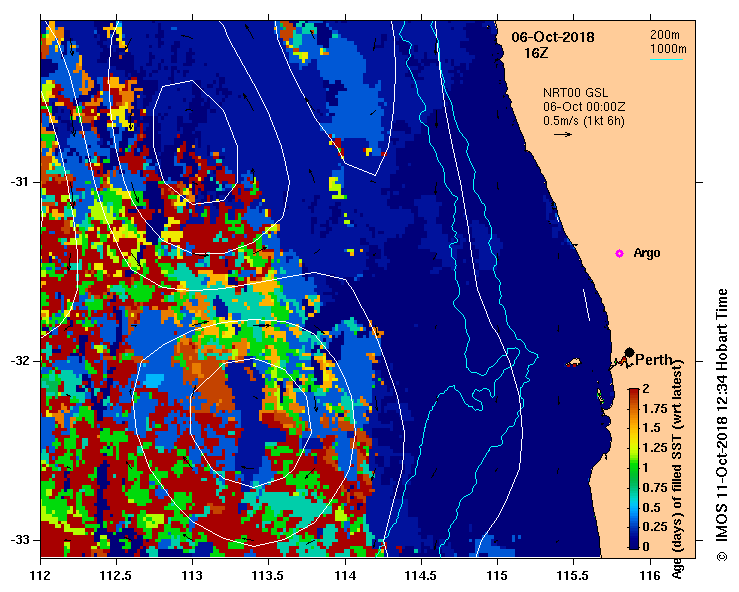Click the colorbar tick value '0.25'
Viewport: 739px width, 592px height.
[x=655, y=526]
